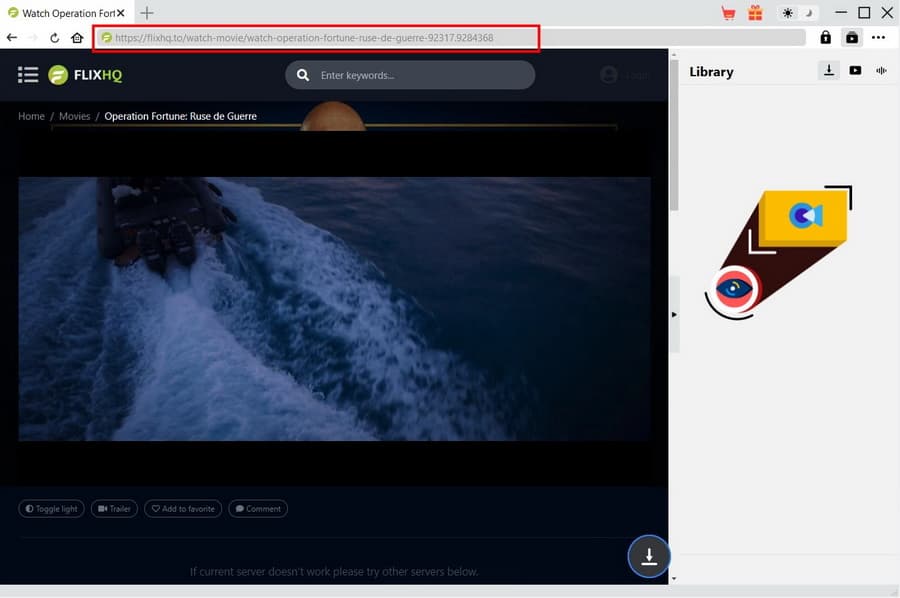Click inside the Enter keywords search field
Screen dimensions: 900x598
410,75
